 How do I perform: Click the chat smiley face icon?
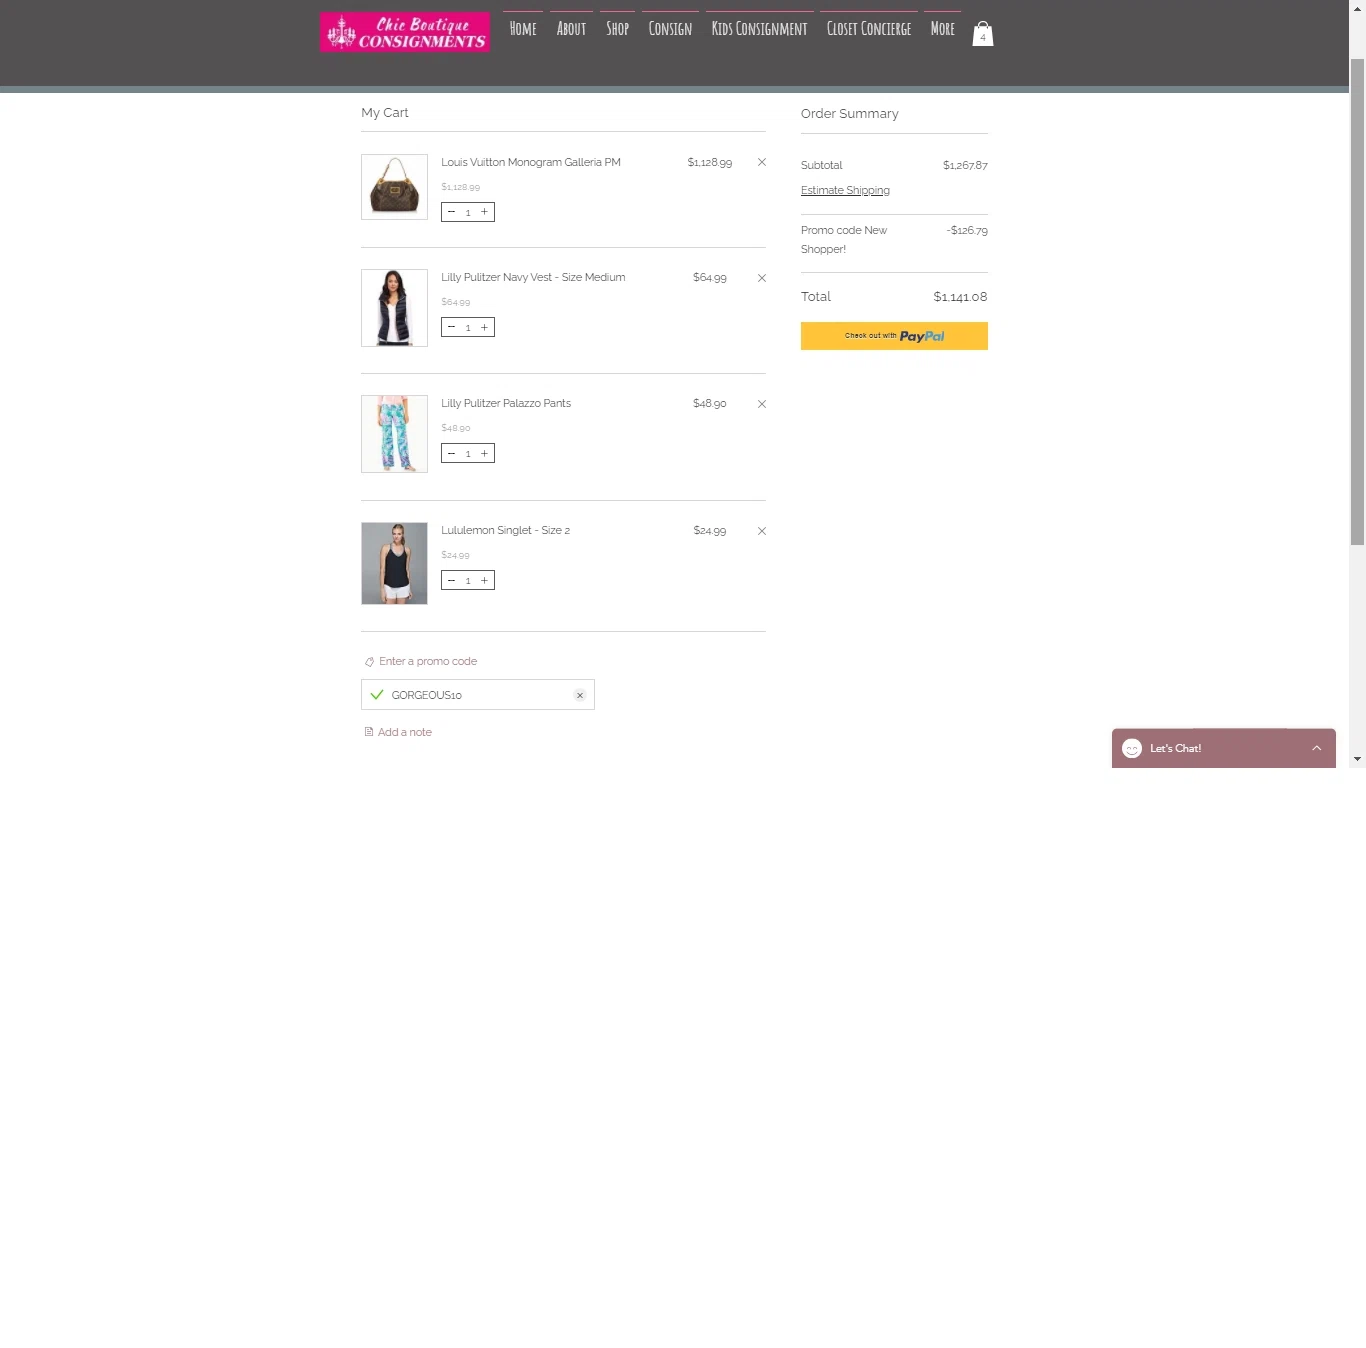click(x=1132, y=748)
